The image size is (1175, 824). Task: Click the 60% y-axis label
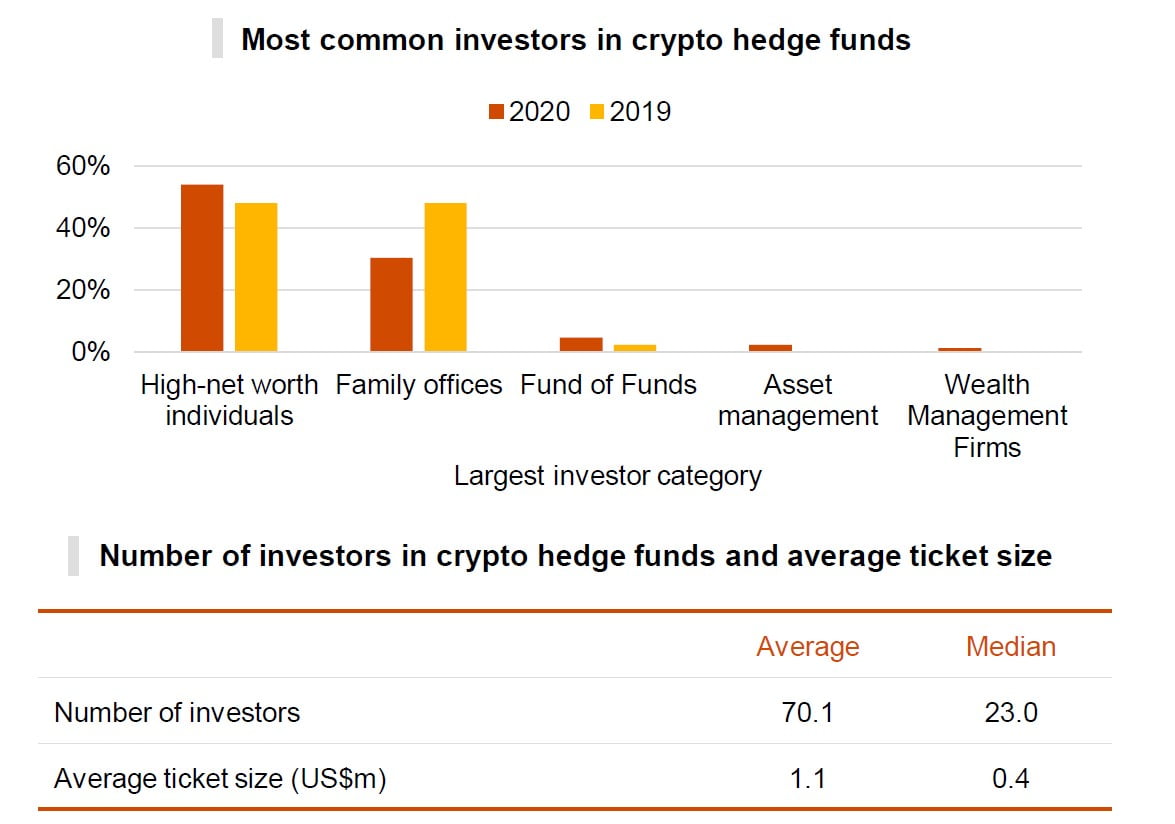click(x=83, y=166)
